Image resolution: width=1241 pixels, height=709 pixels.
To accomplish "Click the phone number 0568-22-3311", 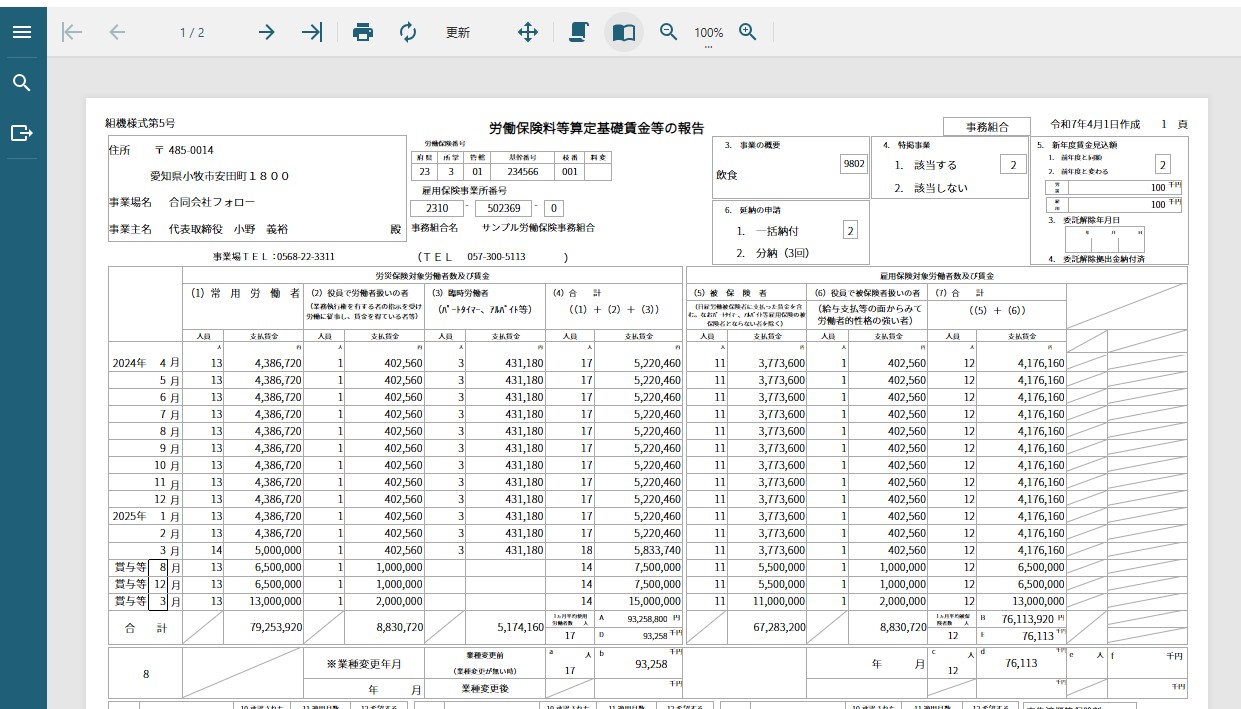I will tap(306, 257).
